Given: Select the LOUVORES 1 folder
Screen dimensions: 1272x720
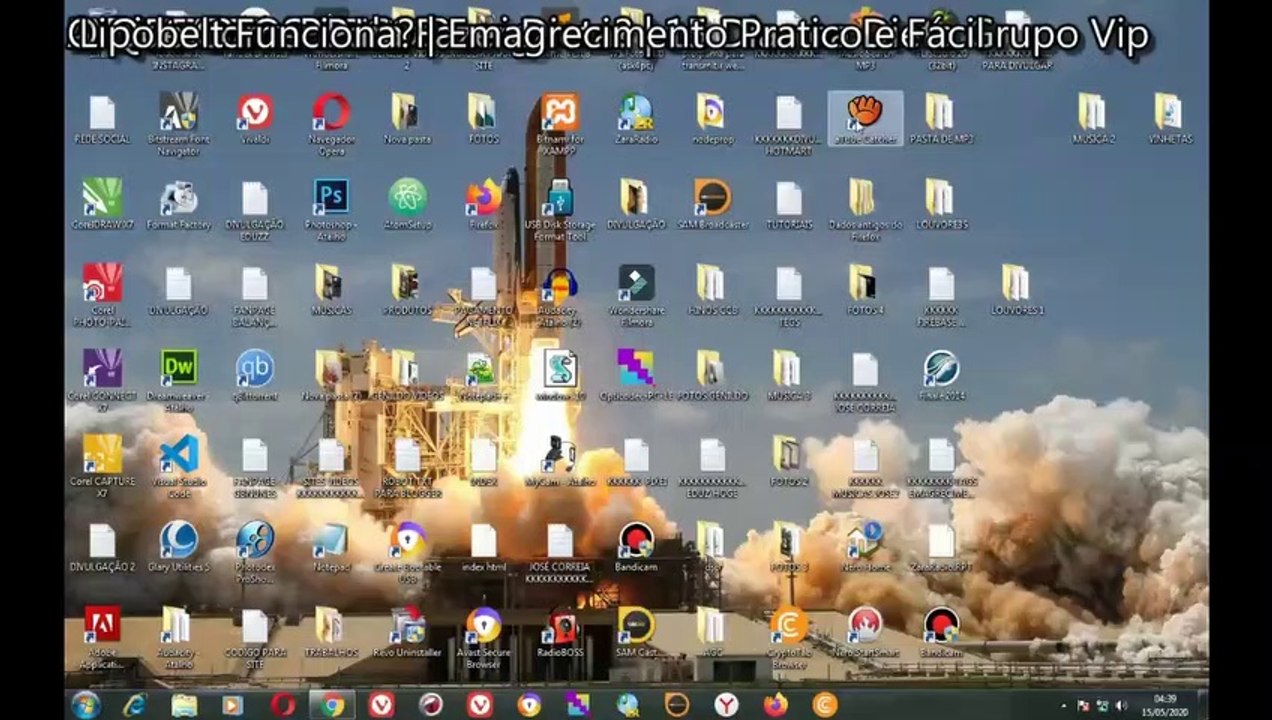Looking at the screenshot, I should 1017,290.
